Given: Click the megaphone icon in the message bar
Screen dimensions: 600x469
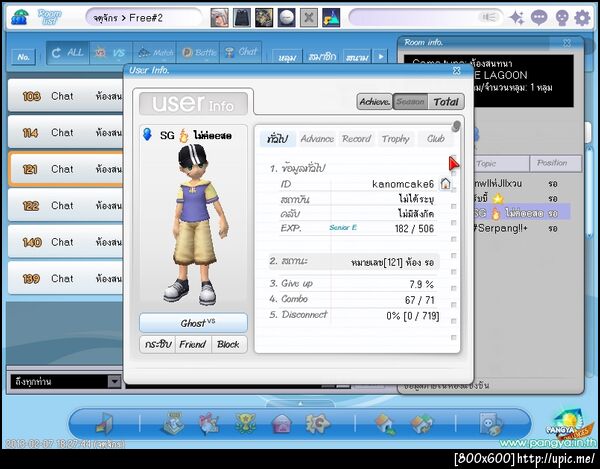Looking at the screenshot, I should pyautogui.click(x=489, y=18).
